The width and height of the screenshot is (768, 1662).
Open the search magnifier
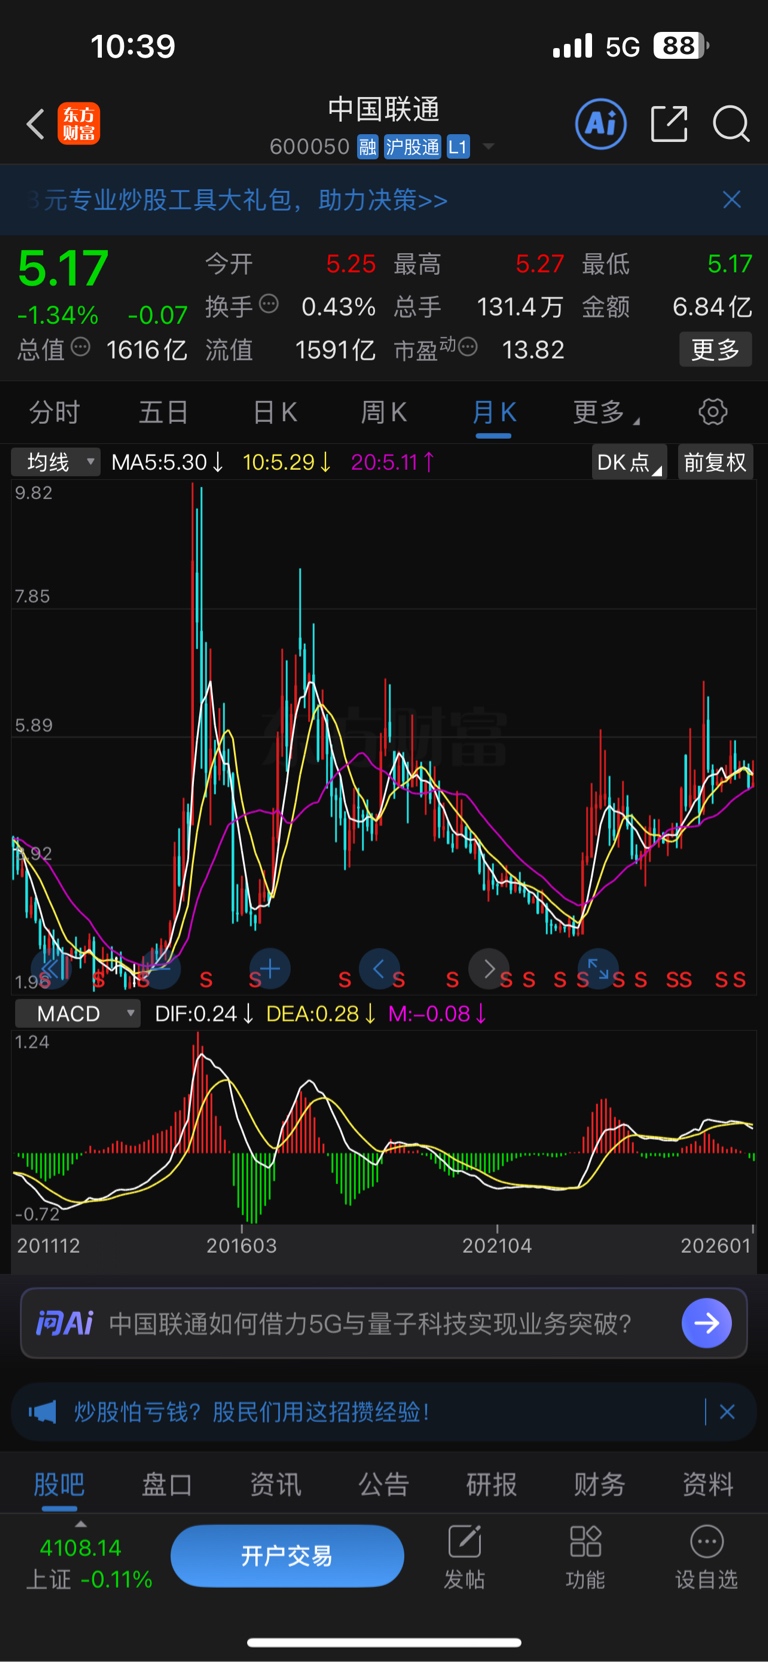click(x=731, y=124)
